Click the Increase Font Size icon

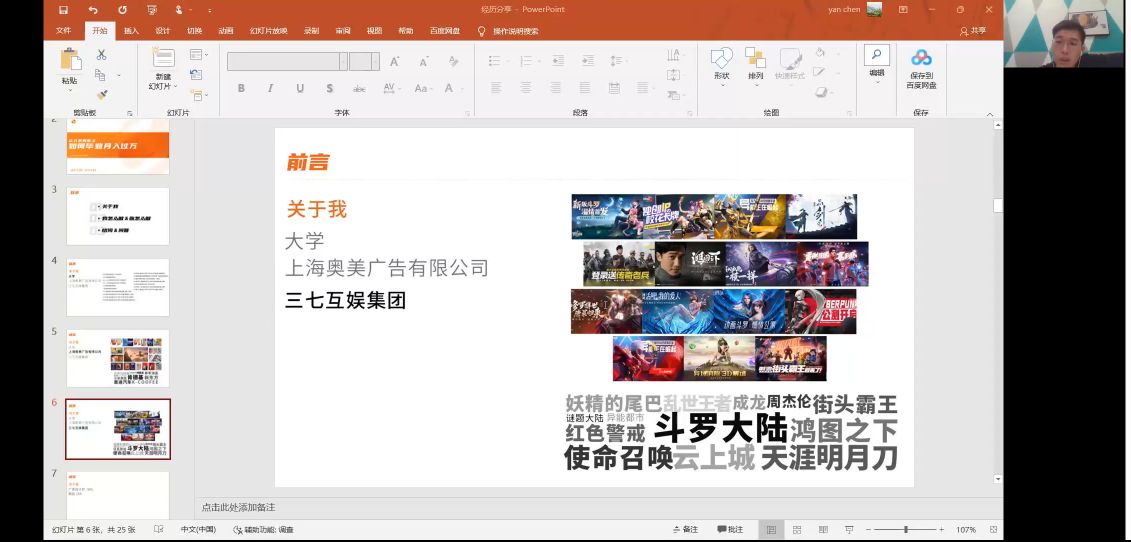point(395,62)
